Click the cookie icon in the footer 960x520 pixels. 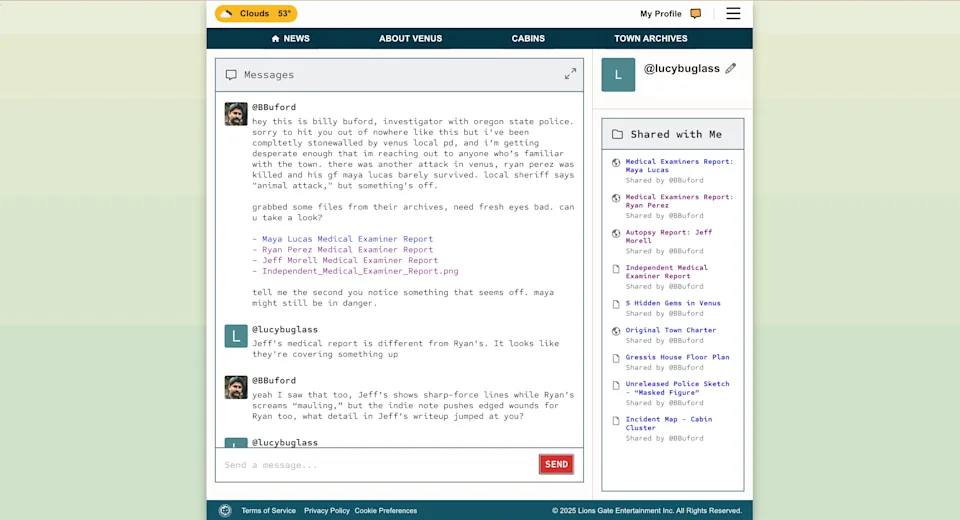(x=225, y=510)
